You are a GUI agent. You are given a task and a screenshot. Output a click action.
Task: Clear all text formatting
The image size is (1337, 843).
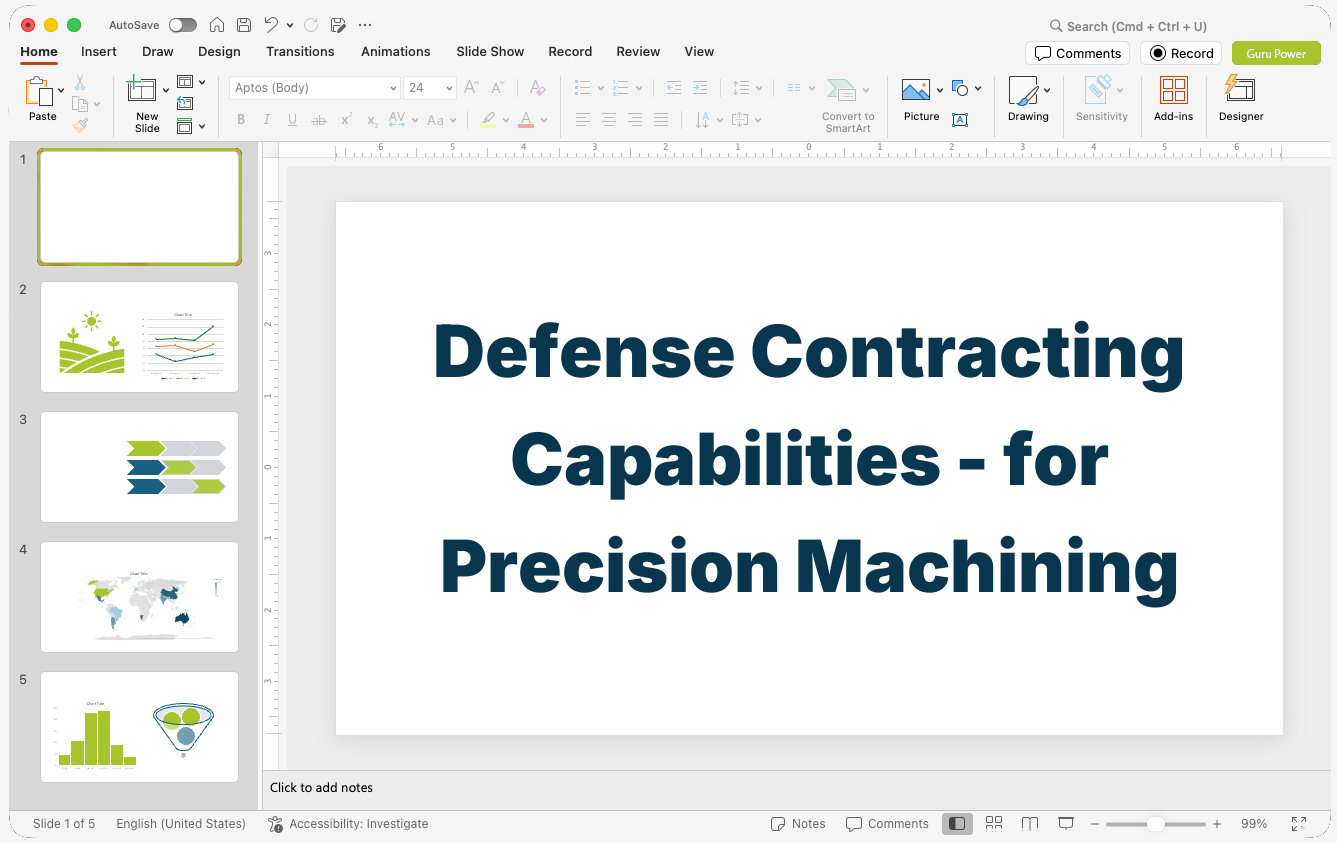(x=537, y=88)
